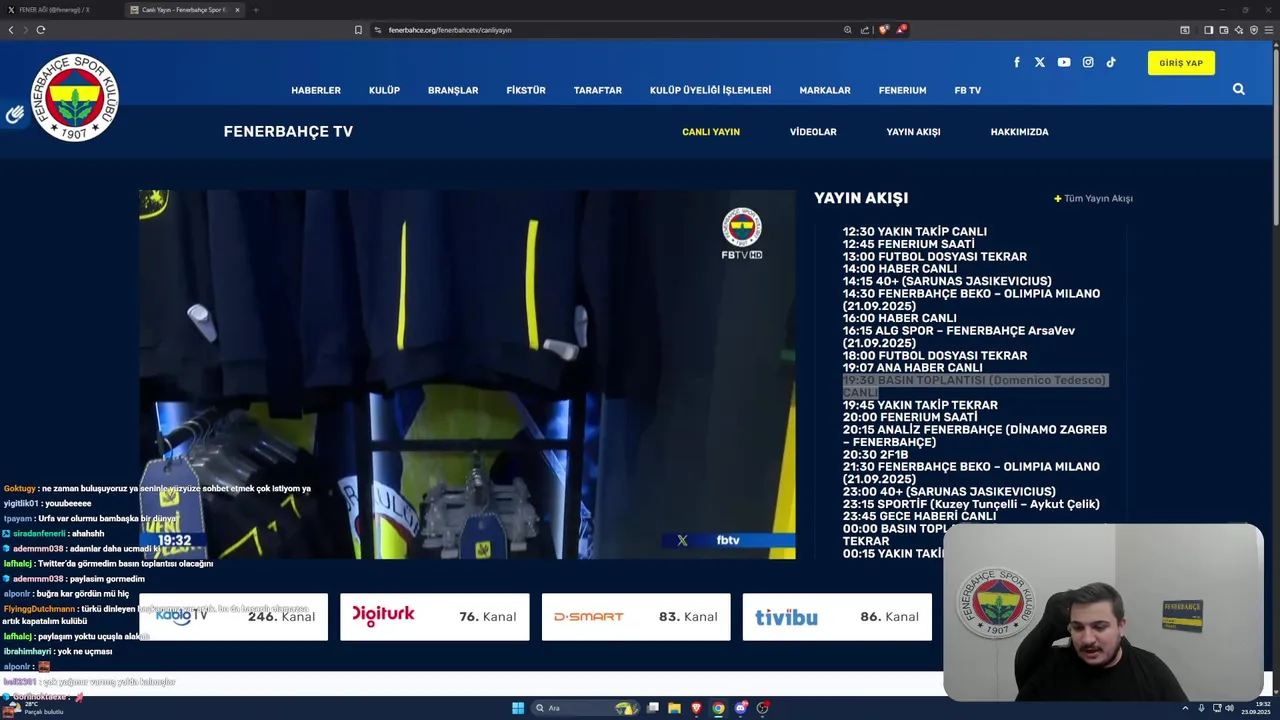
Task: Open KULÜP ÜYELİĞİ İŞLEMLERİ menu
Action: (710, 90)
